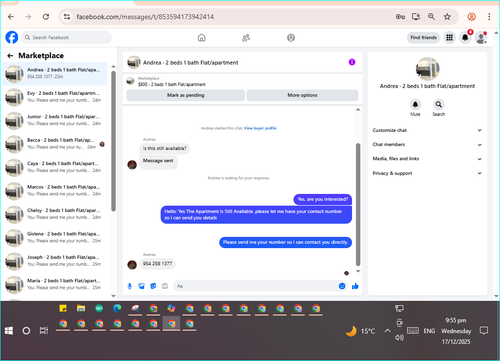
Task: Go to the Home feed icon
Action: [202, 38]
